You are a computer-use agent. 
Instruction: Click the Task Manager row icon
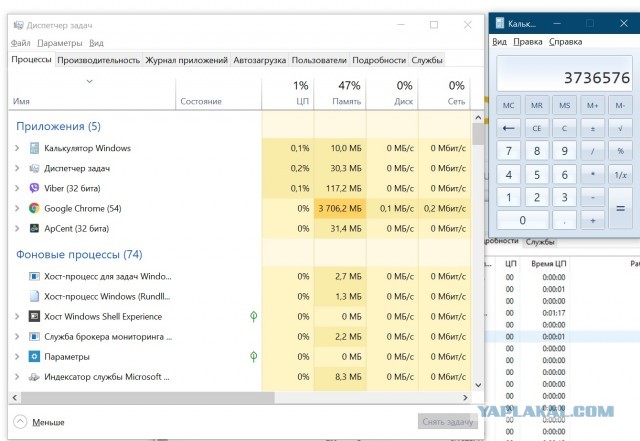pos(34,168)
